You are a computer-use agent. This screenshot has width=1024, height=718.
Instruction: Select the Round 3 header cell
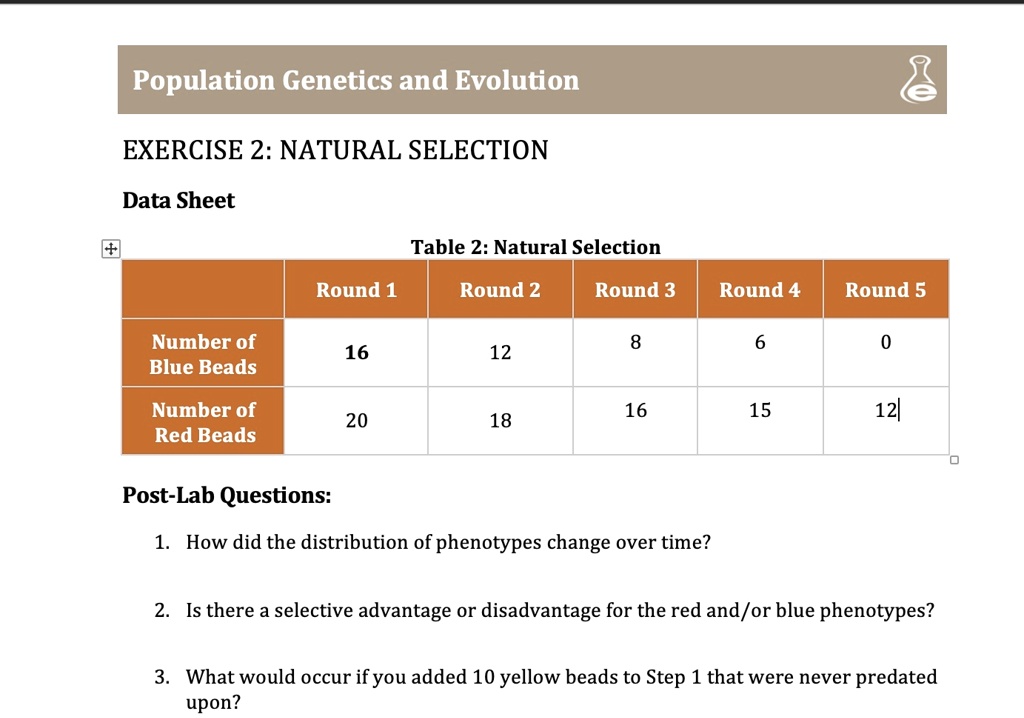tap(635, 290)
